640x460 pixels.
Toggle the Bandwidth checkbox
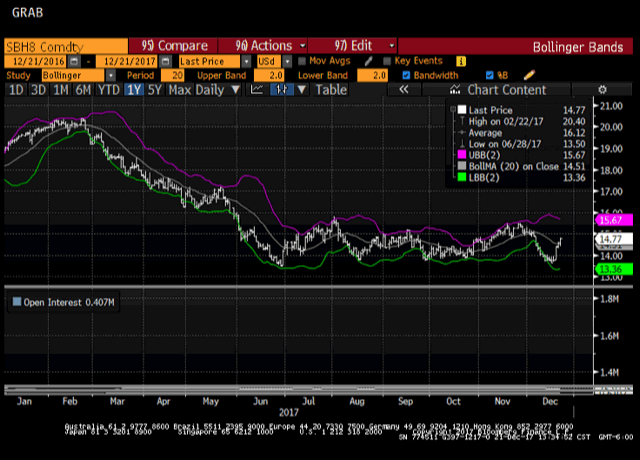click(406, 75)
